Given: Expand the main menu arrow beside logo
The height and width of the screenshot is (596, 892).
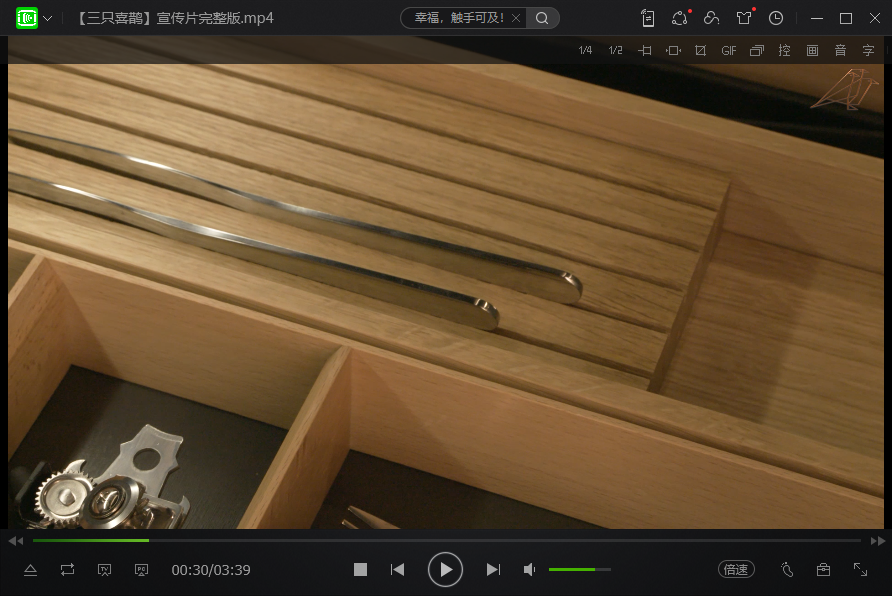Looking at the screenshot, I should [x=48, y=18].
